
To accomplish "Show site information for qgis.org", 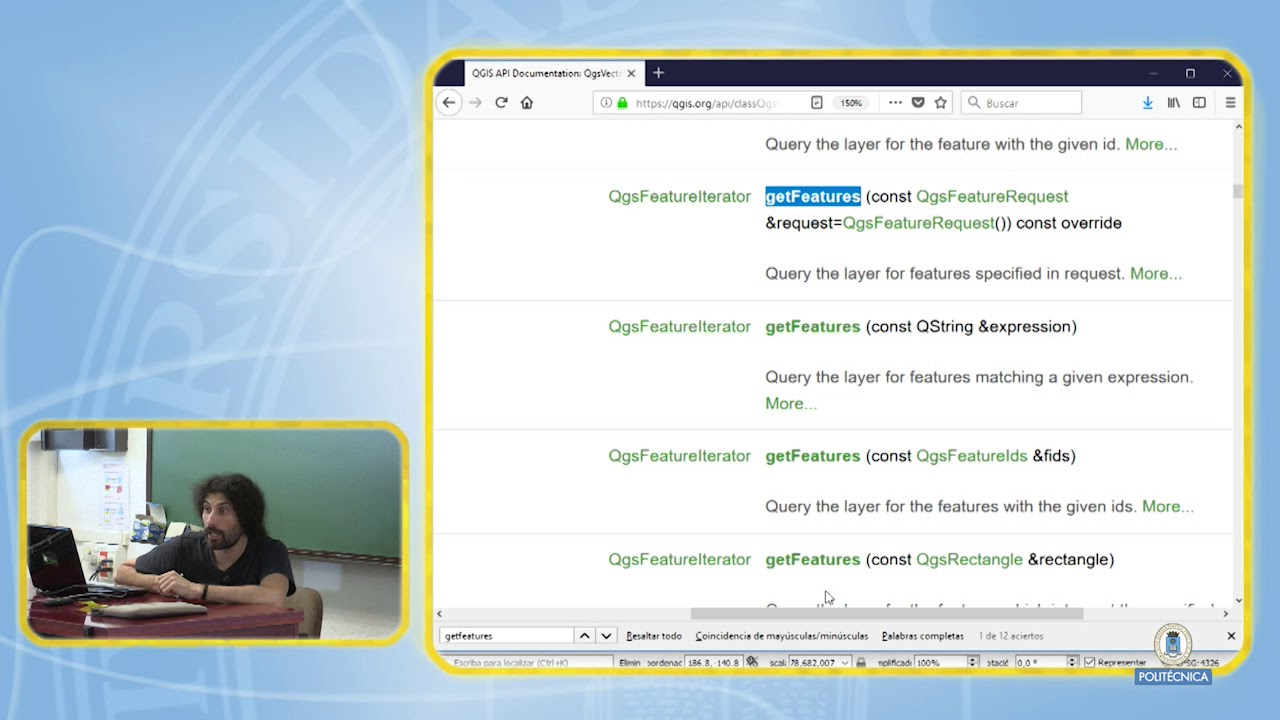I will [x=606, y=103].
